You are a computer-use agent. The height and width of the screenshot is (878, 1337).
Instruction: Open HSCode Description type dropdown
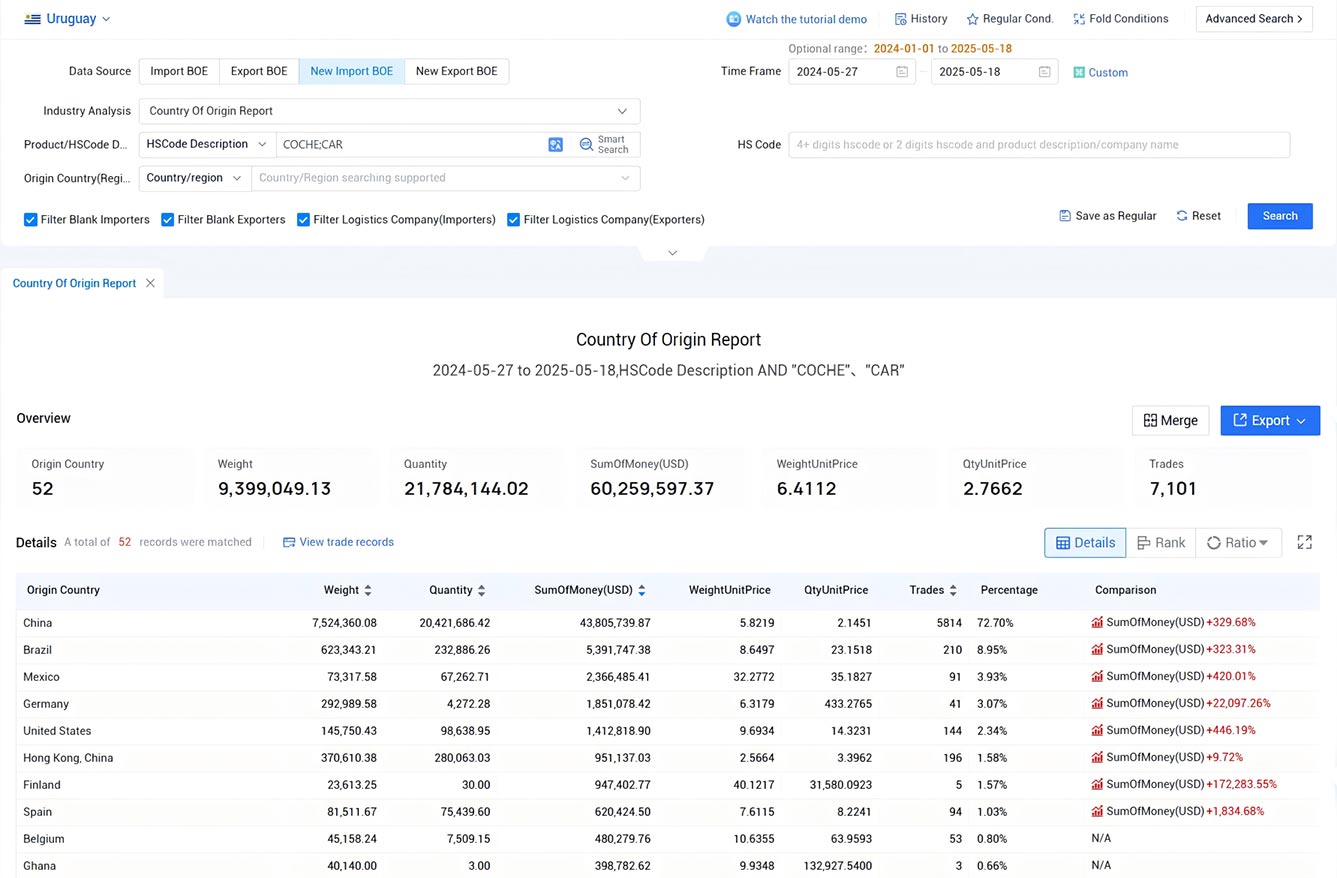click(x=207, y=145)
